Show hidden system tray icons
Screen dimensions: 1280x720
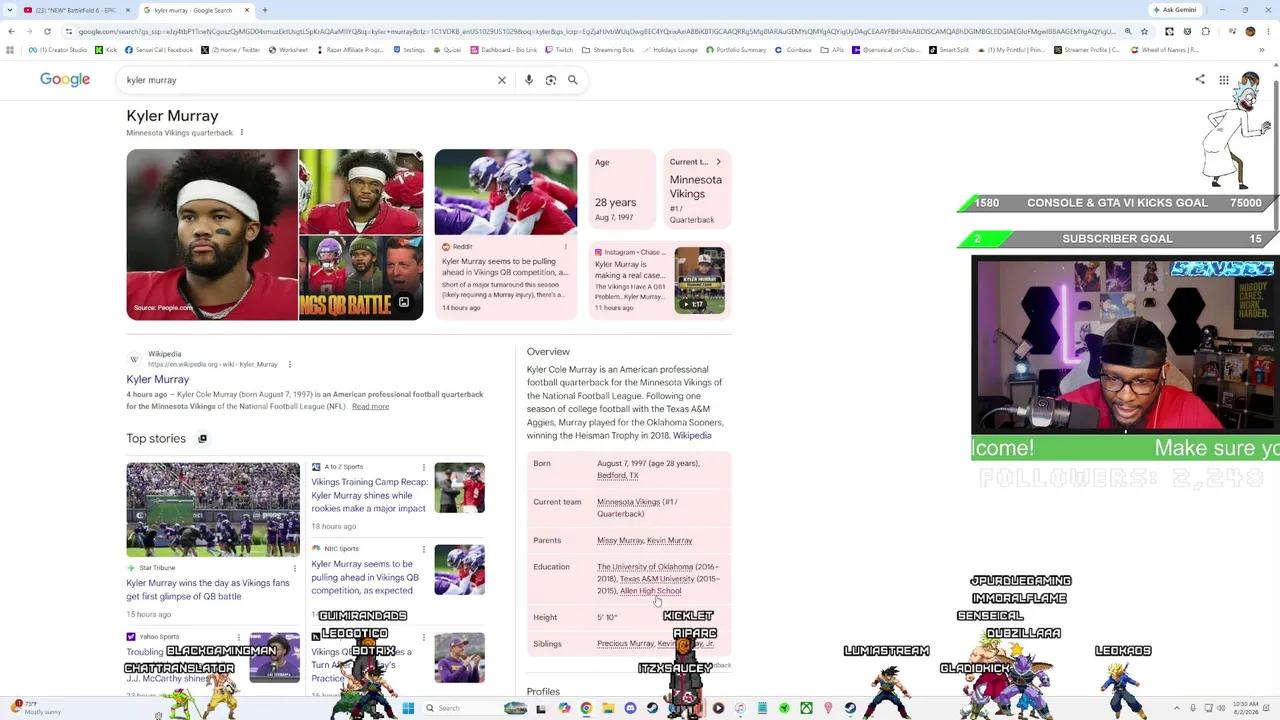tap(1177, 708)
